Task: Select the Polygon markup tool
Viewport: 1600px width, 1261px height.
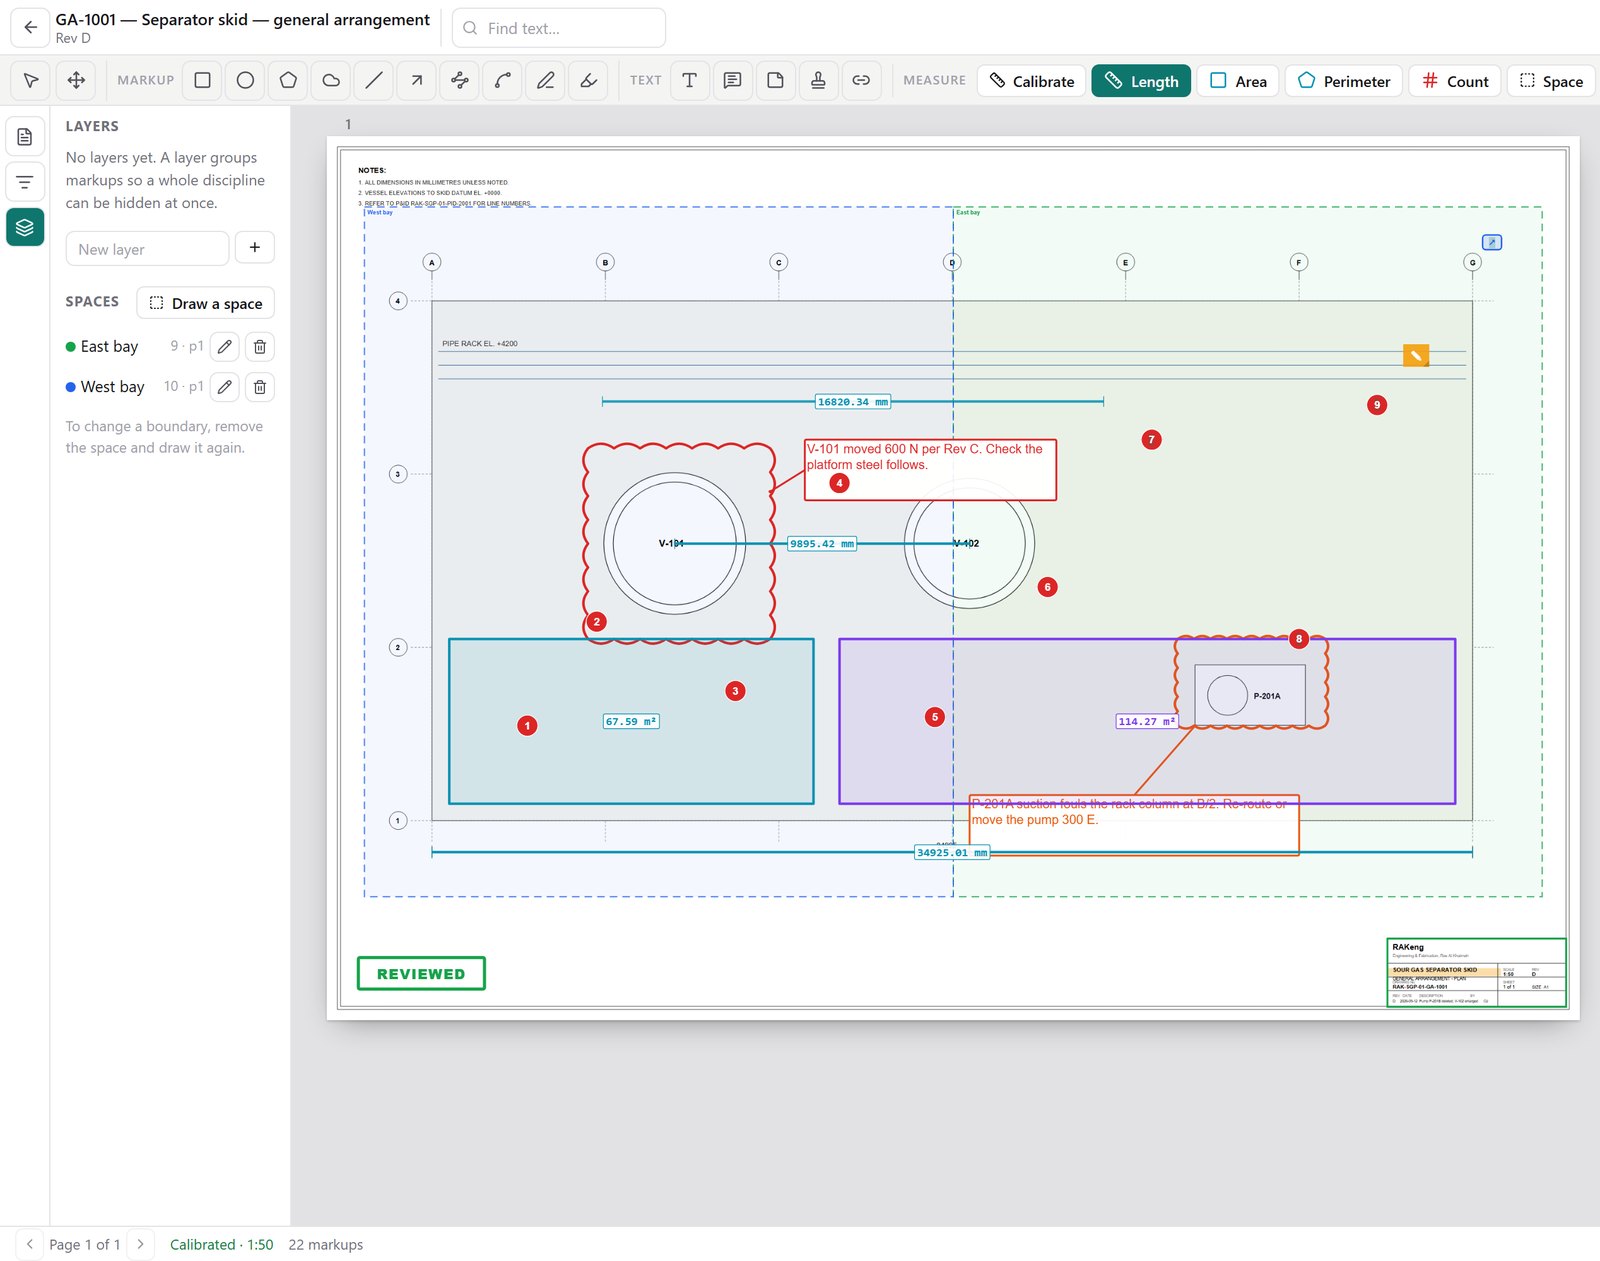Action: (x=289, y=80)
